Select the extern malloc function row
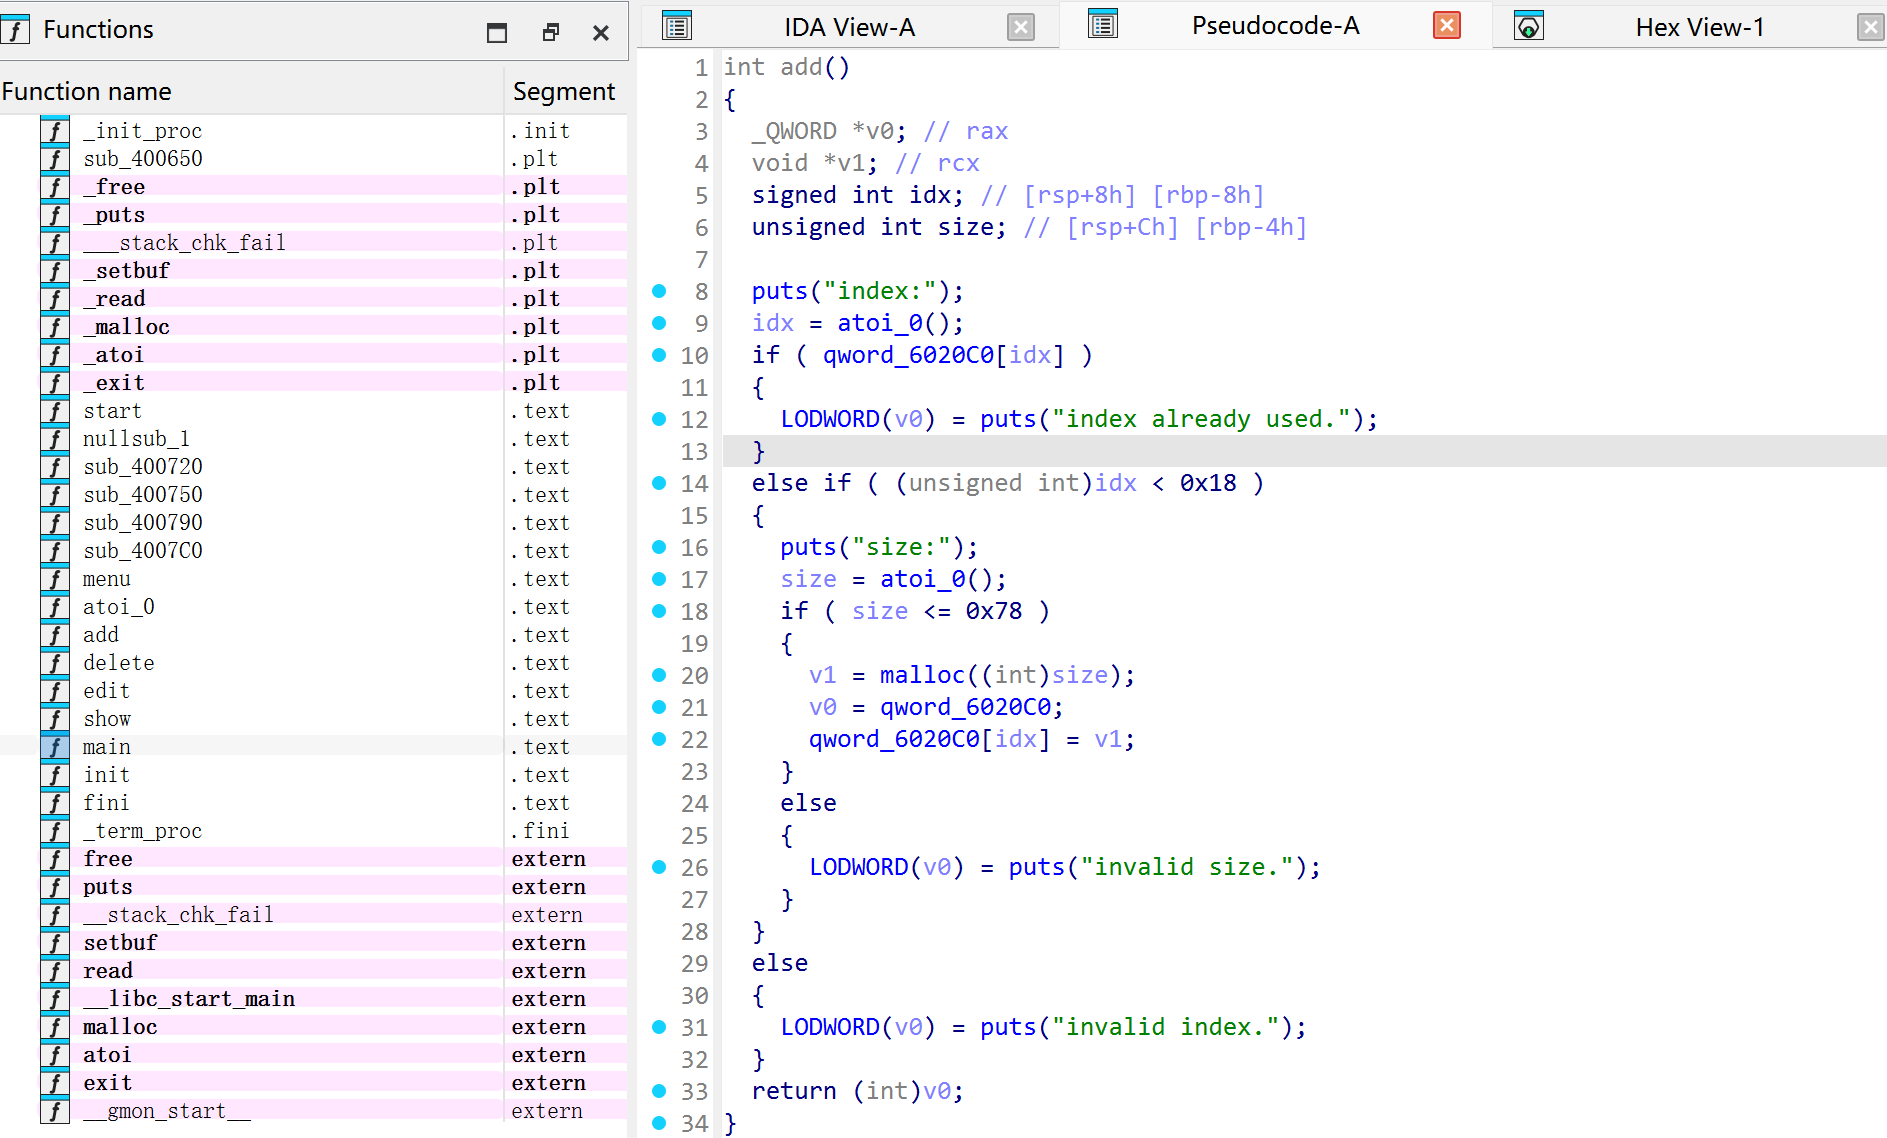The width and height of the screenshot is (1887, 1138). point(314,1027)
